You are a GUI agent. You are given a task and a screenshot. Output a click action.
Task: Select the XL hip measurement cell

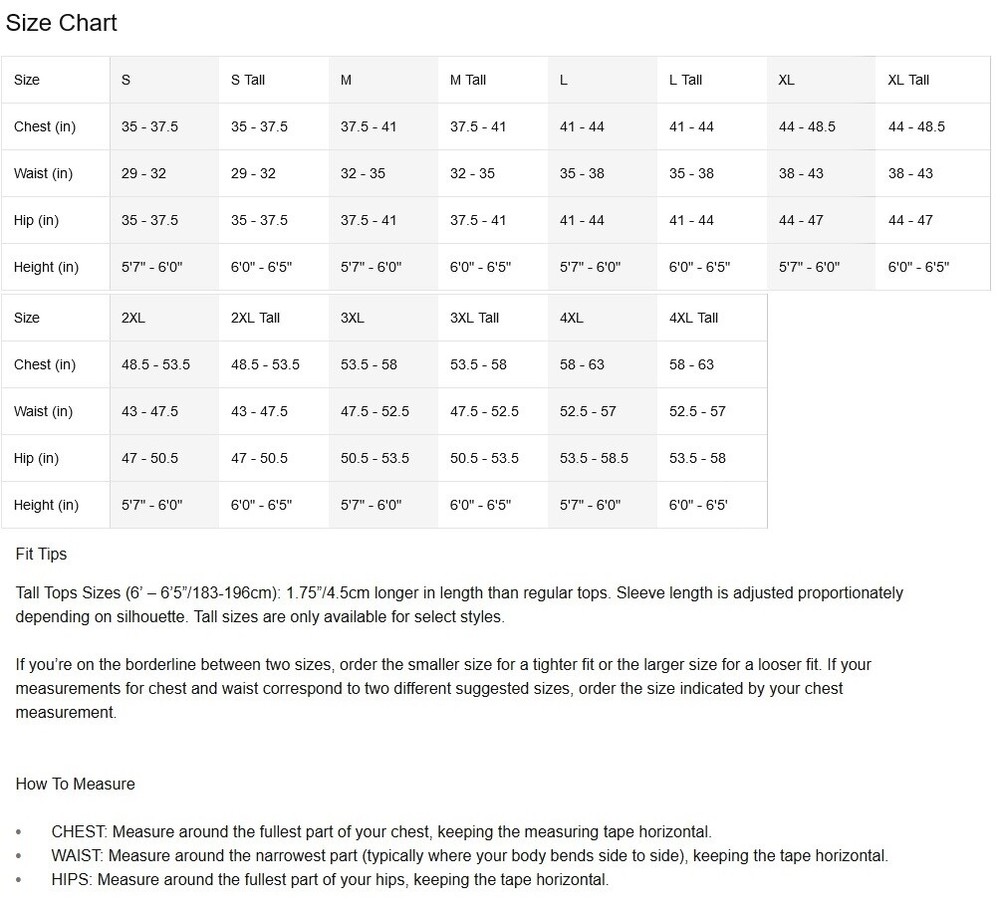tap(801, 220)
